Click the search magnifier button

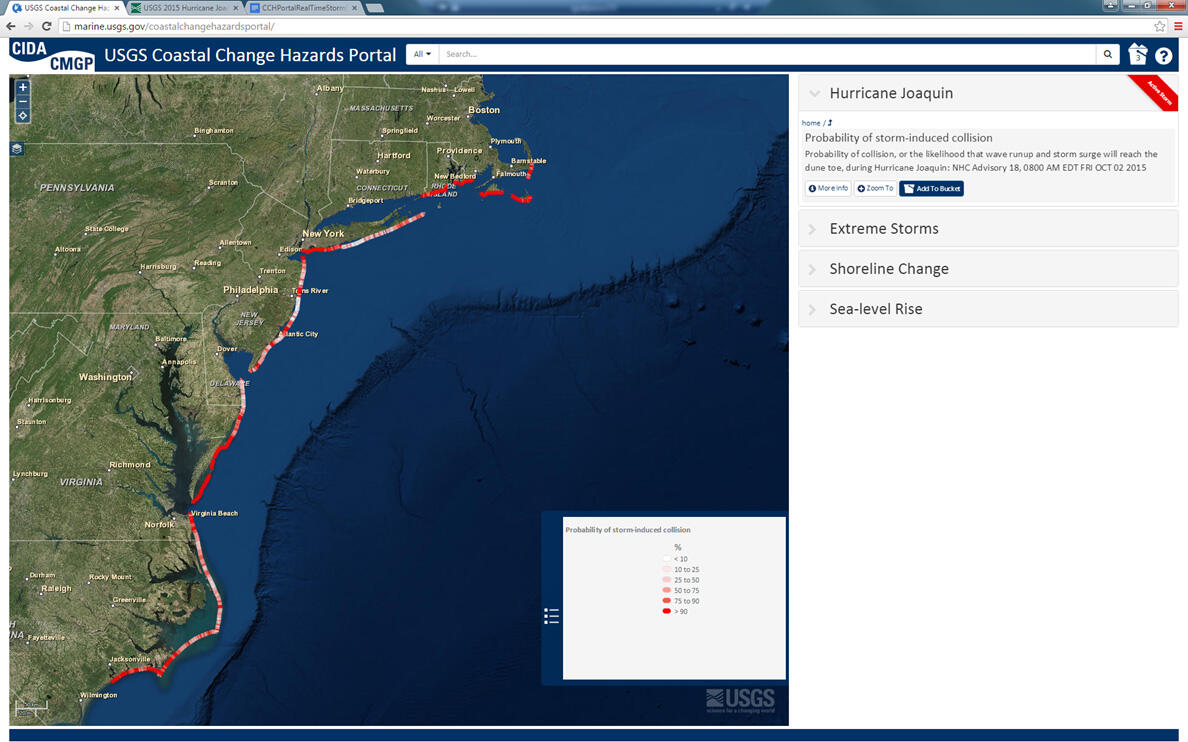(1108, 54)
